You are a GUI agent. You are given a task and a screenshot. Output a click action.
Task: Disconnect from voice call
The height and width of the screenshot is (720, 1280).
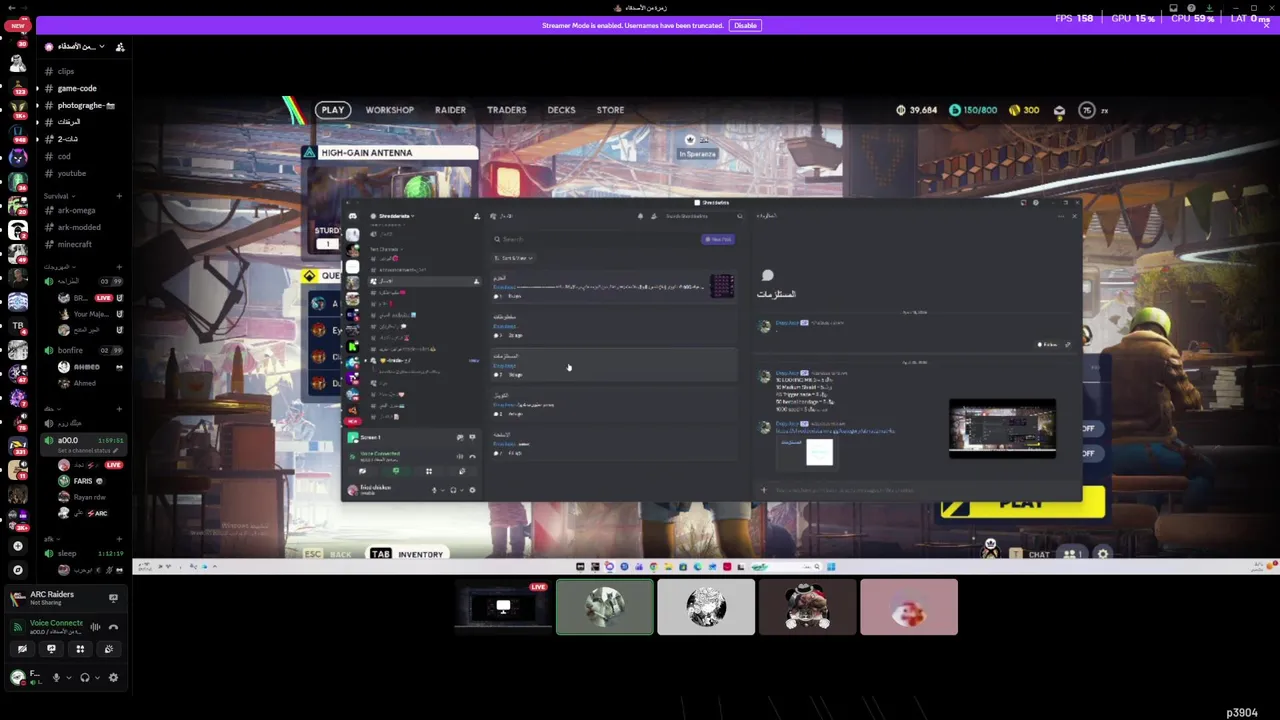coord(113,627)
